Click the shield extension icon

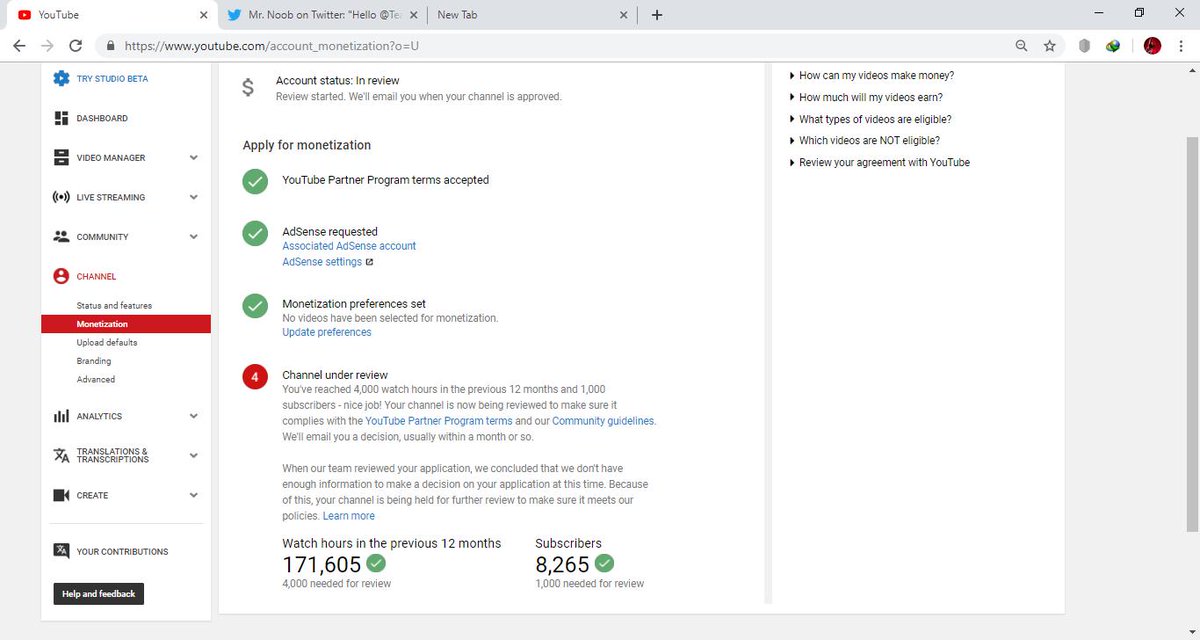click(x=1085, y=45)
